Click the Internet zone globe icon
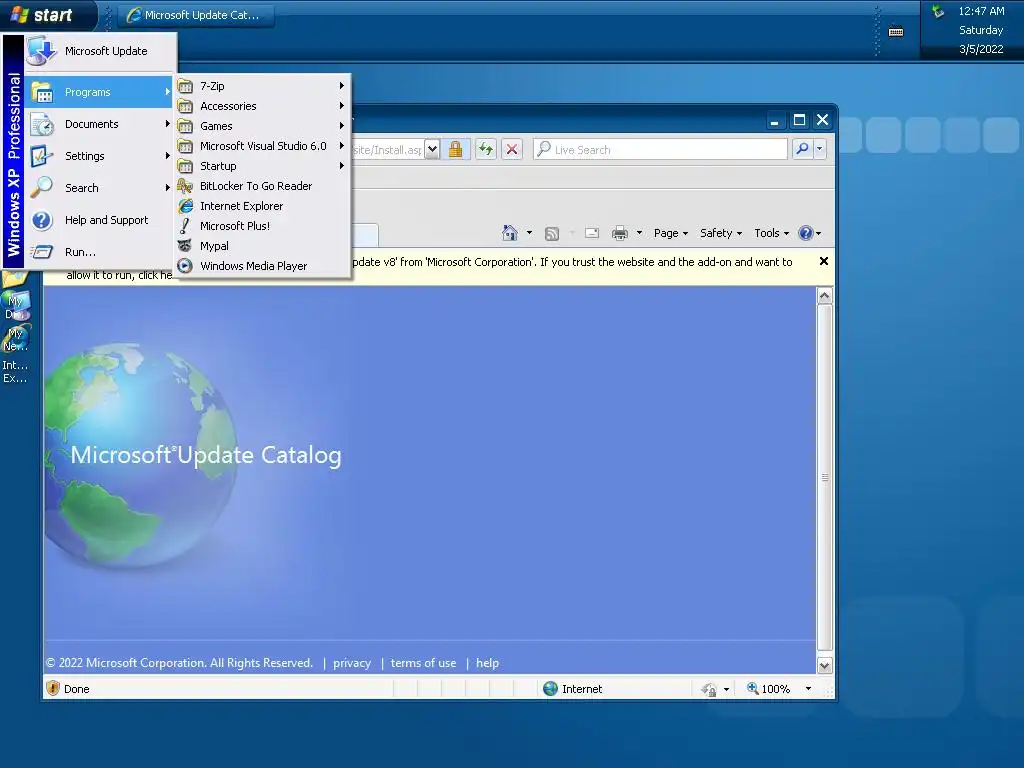This screenshot has width=1024, height=768. [x=551, y=688]
